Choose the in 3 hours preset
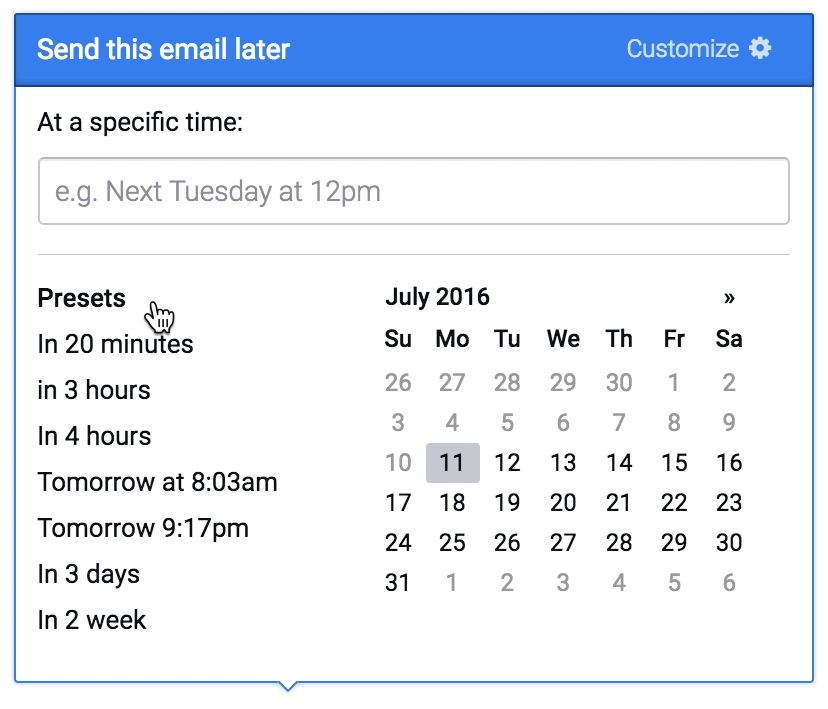Screen dimensions: 828x709 (x=94, y=390)
